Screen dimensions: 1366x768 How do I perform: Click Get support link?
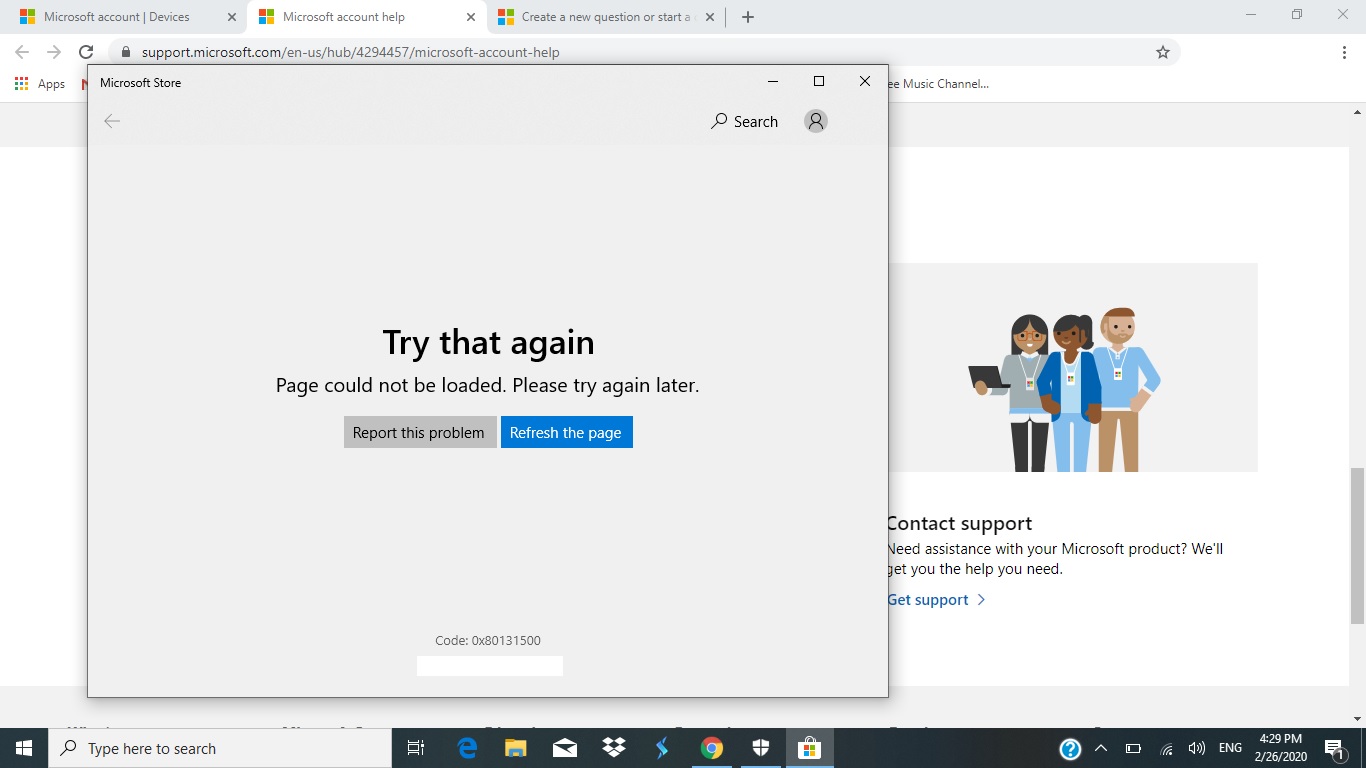click(x=936, y=600)
